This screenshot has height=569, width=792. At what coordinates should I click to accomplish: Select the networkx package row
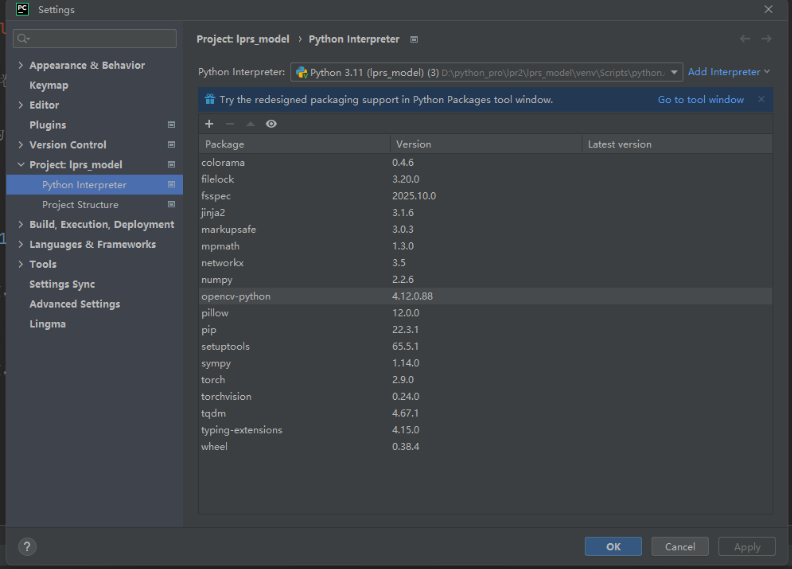pos(485,263)
